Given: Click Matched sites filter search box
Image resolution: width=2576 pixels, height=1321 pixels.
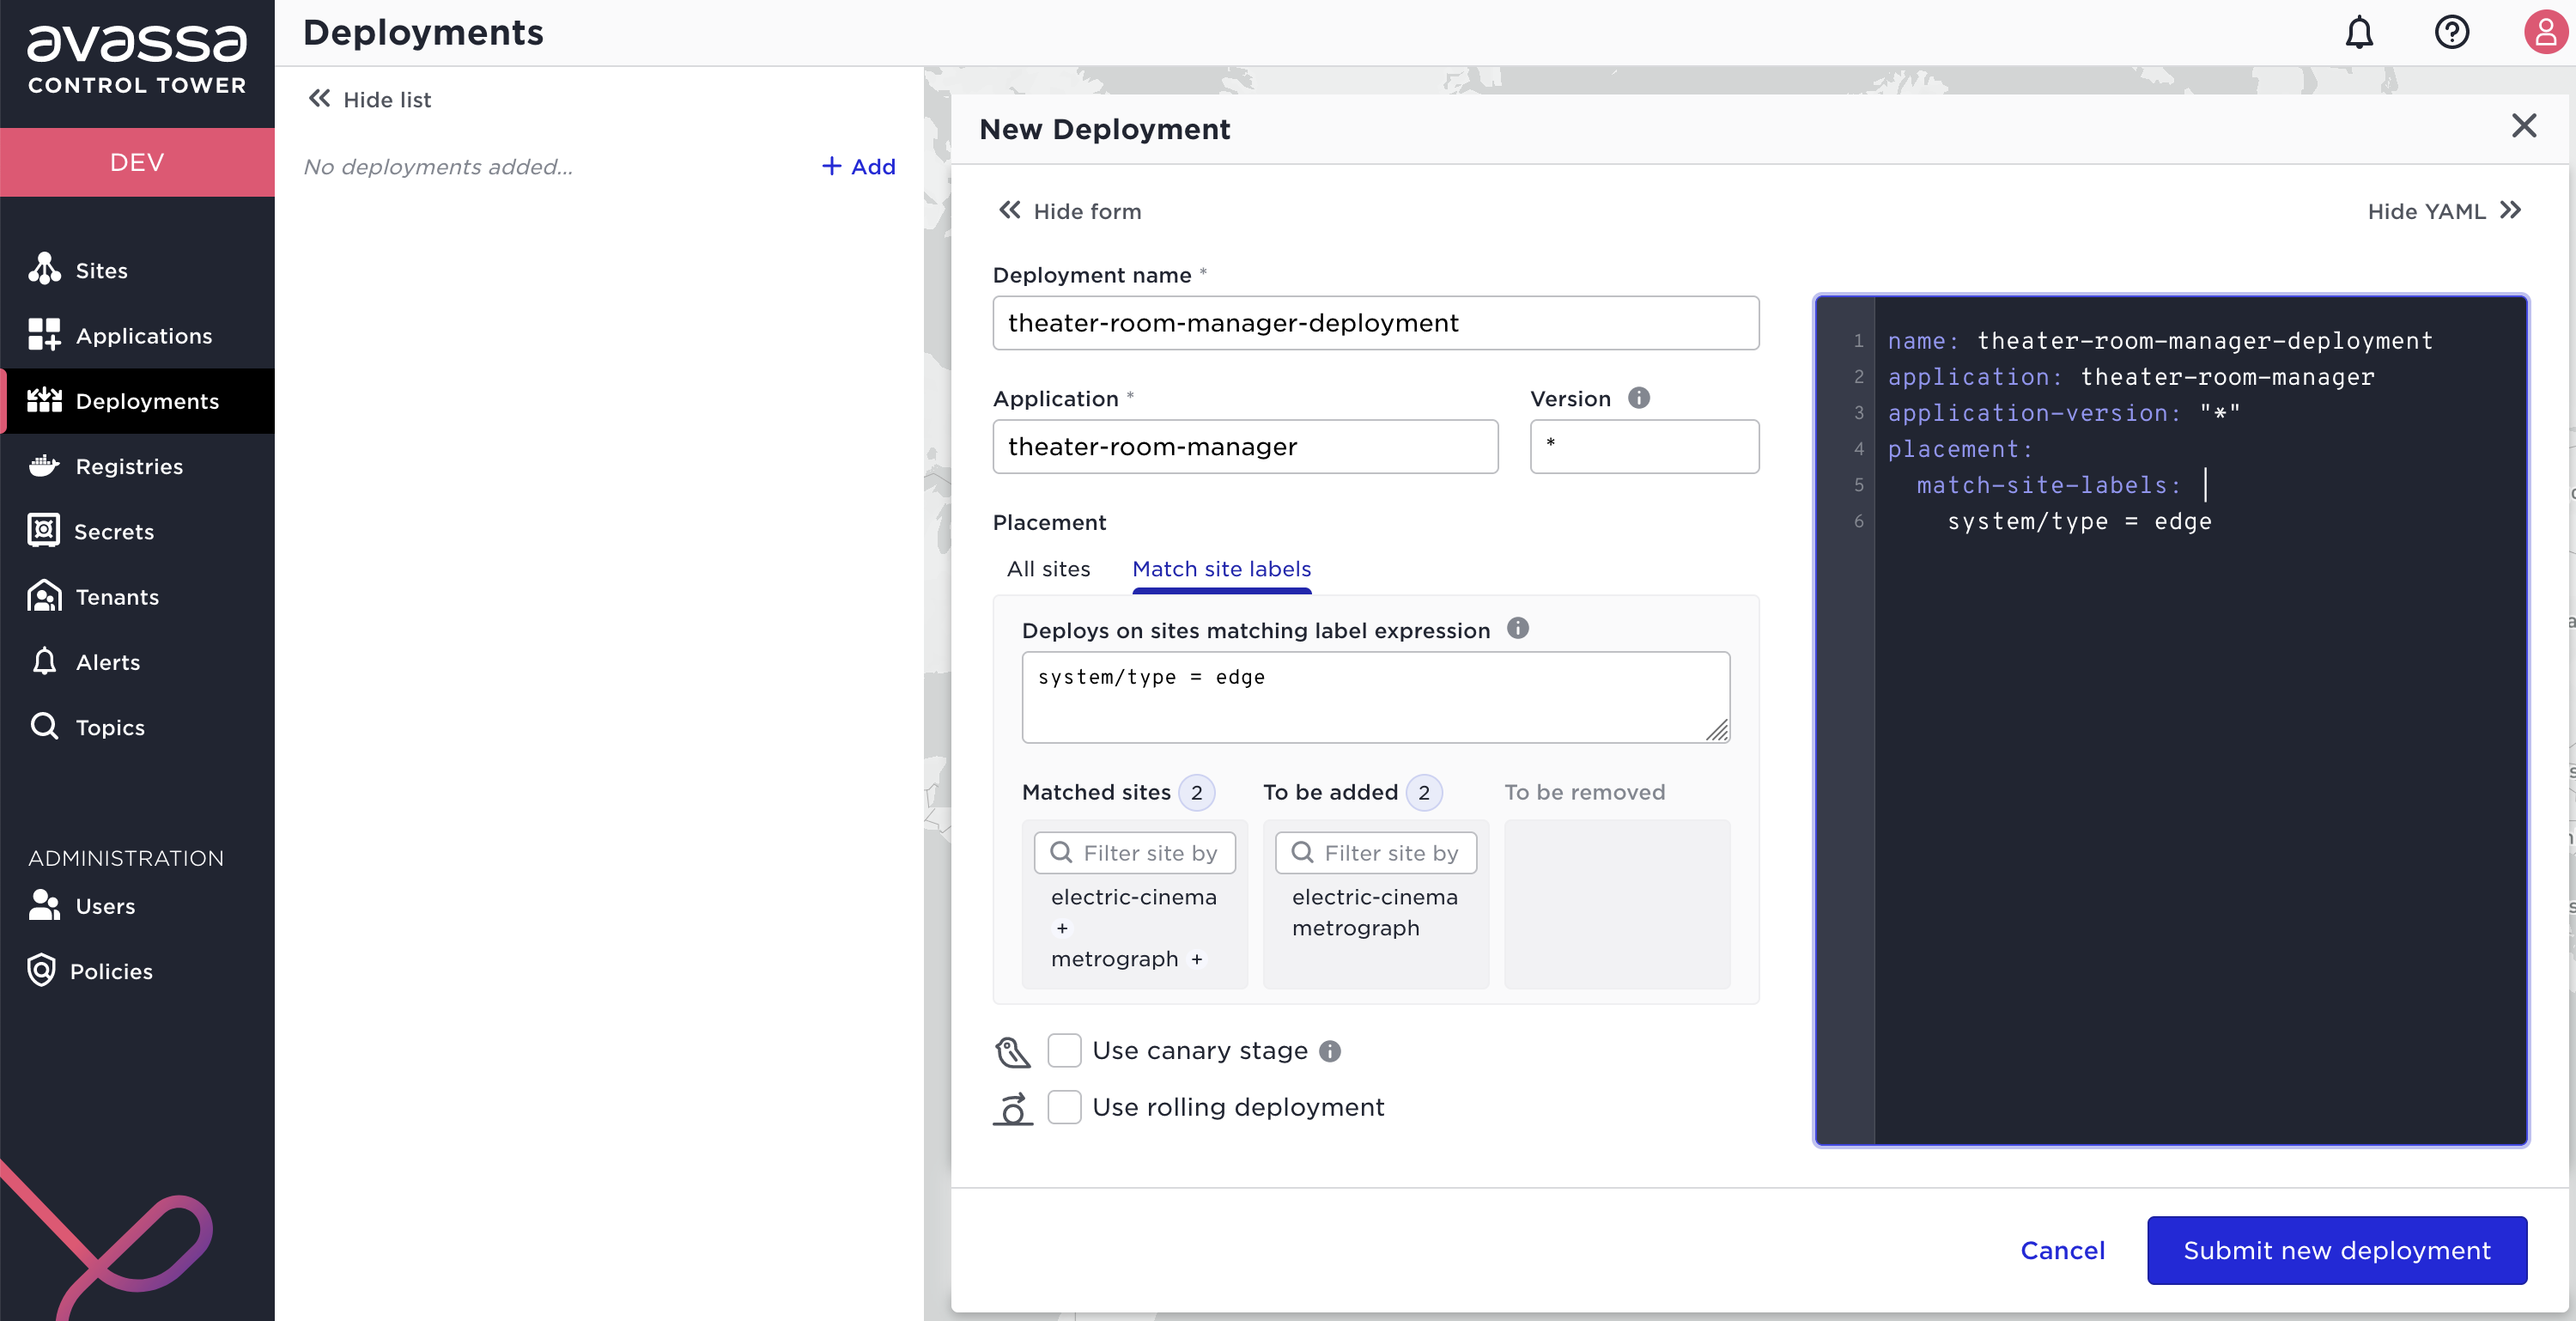Looking at the screenshot, I should pos(1134,853).
